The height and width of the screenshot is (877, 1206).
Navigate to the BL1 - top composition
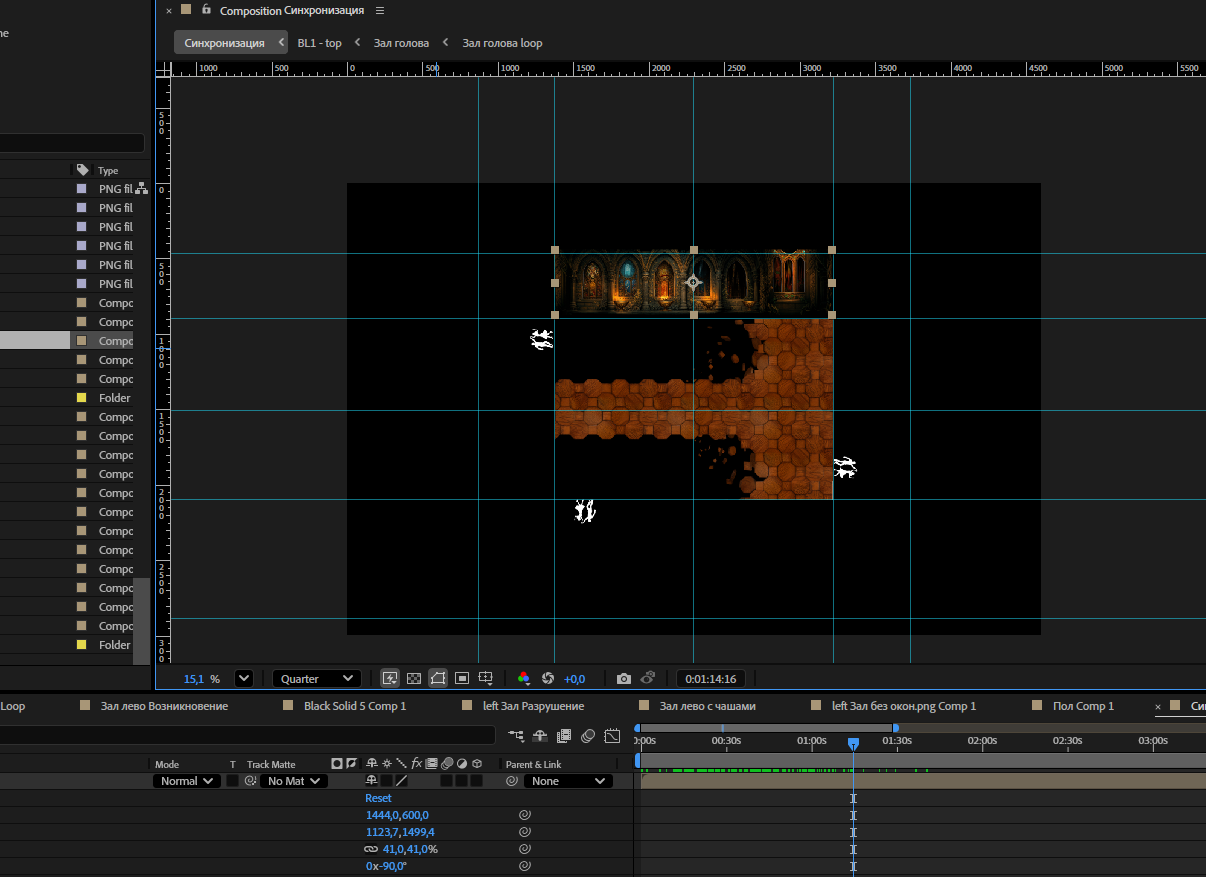319,43
